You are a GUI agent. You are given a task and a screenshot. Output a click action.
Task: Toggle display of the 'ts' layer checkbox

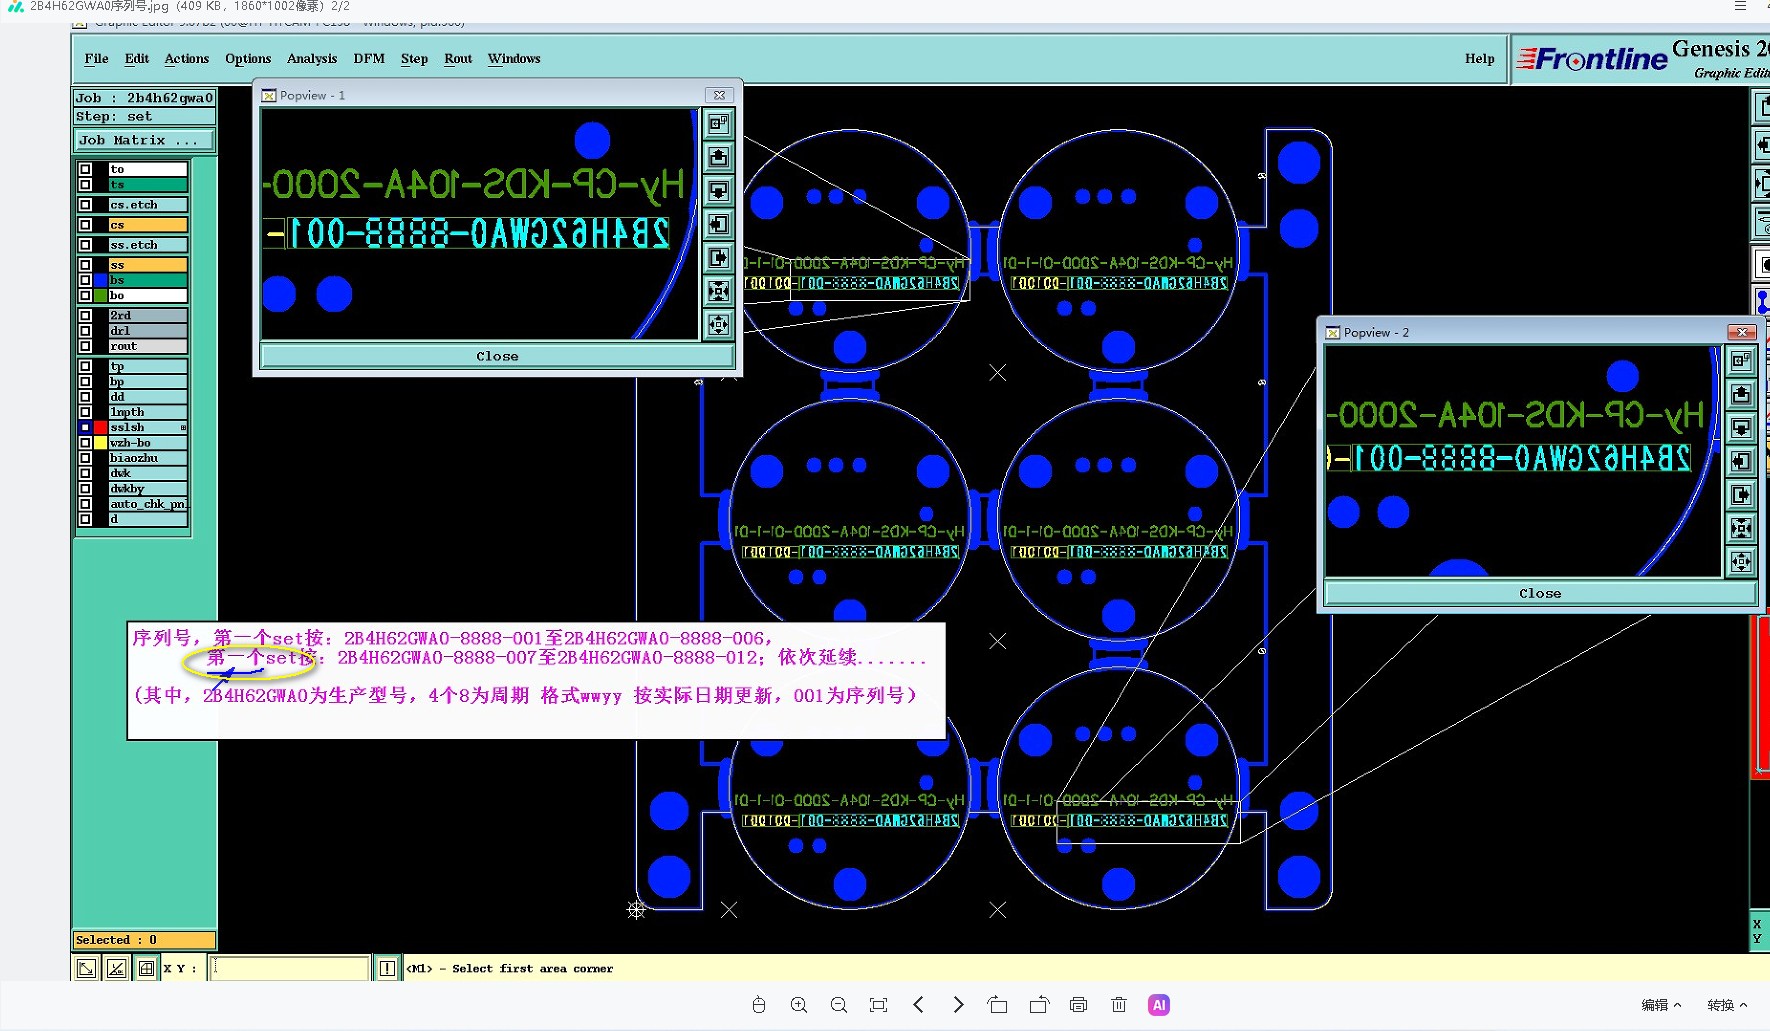85,185
